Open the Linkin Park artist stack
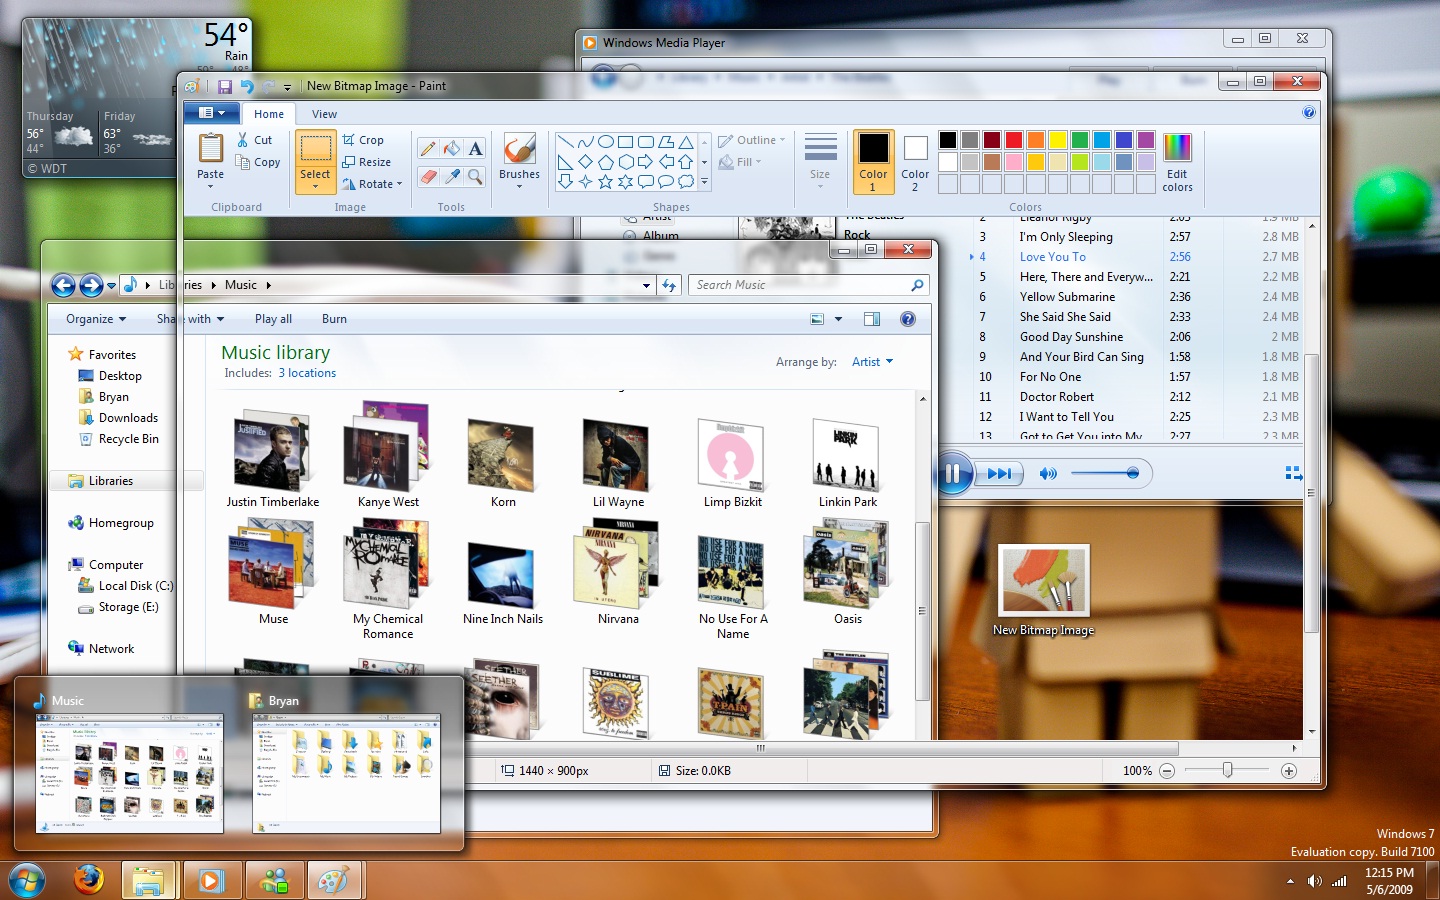The image size is (1440, 900). (848, 461)
